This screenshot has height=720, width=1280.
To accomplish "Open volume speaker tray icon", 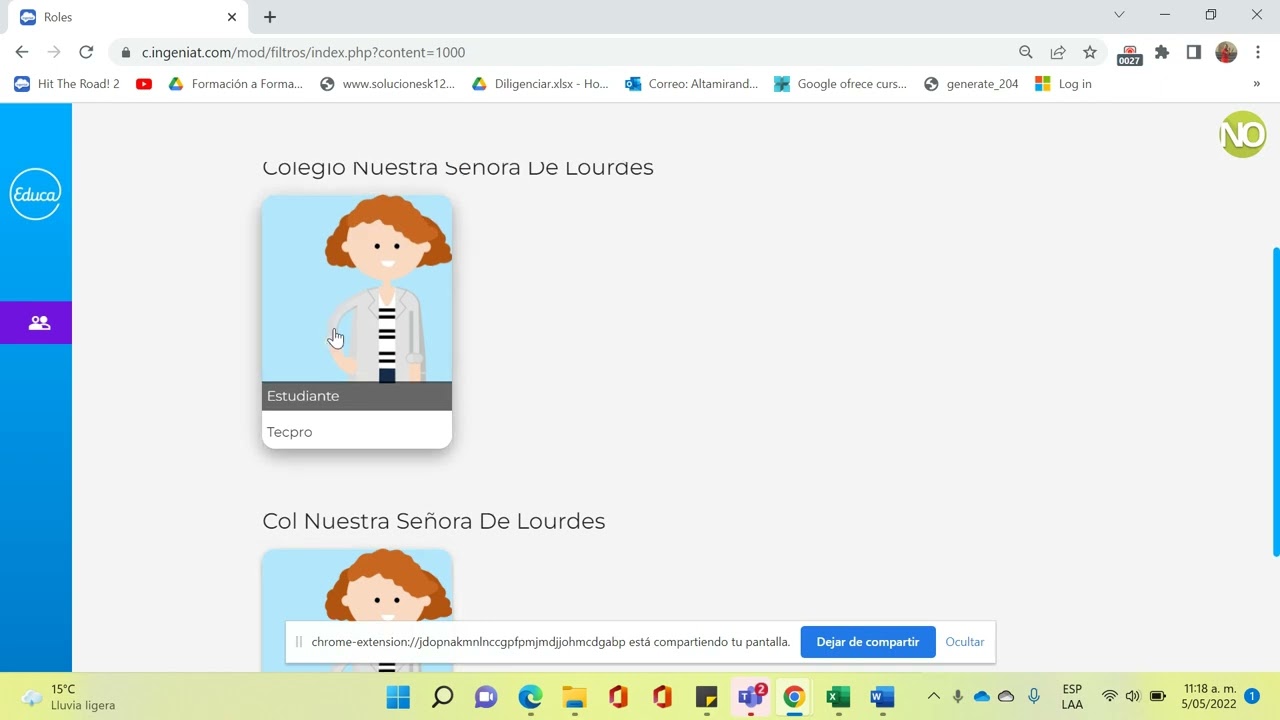I will click(1133, 696).
